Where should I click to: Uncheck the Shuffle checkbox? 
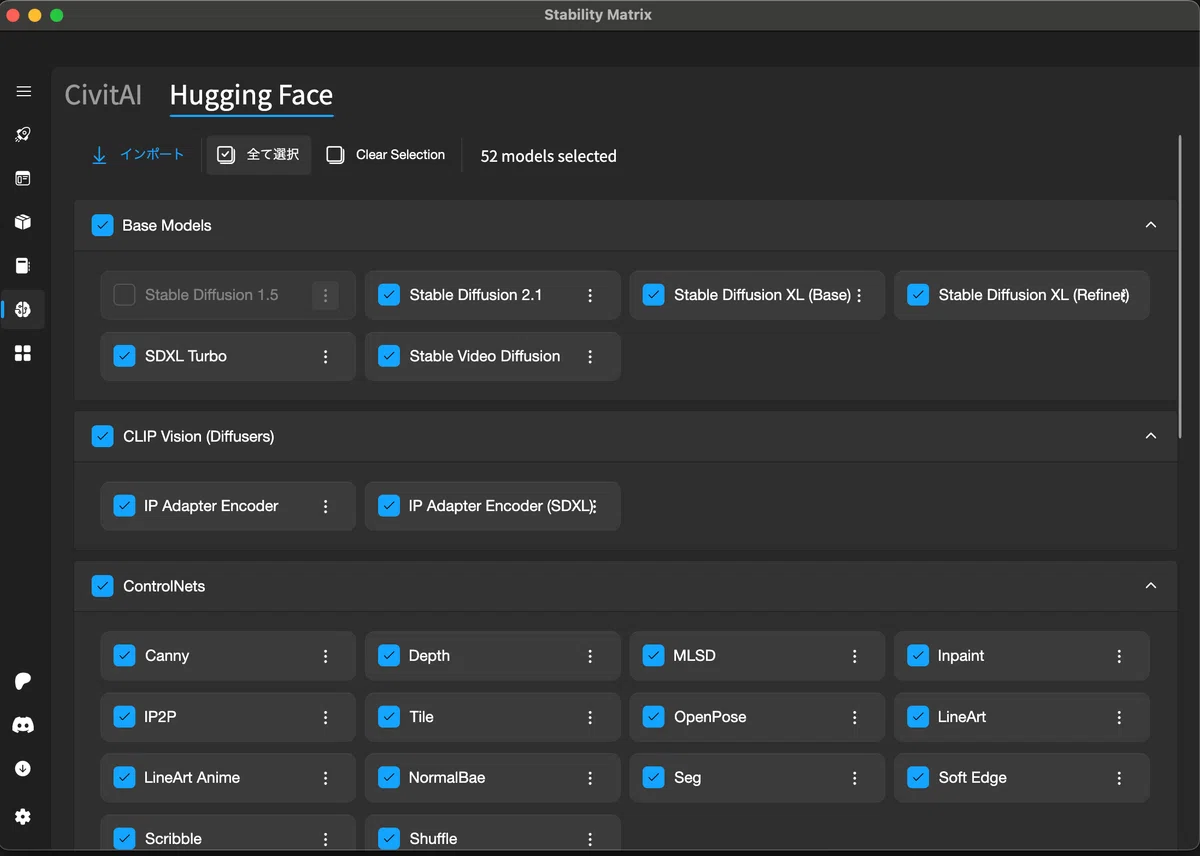389,839
